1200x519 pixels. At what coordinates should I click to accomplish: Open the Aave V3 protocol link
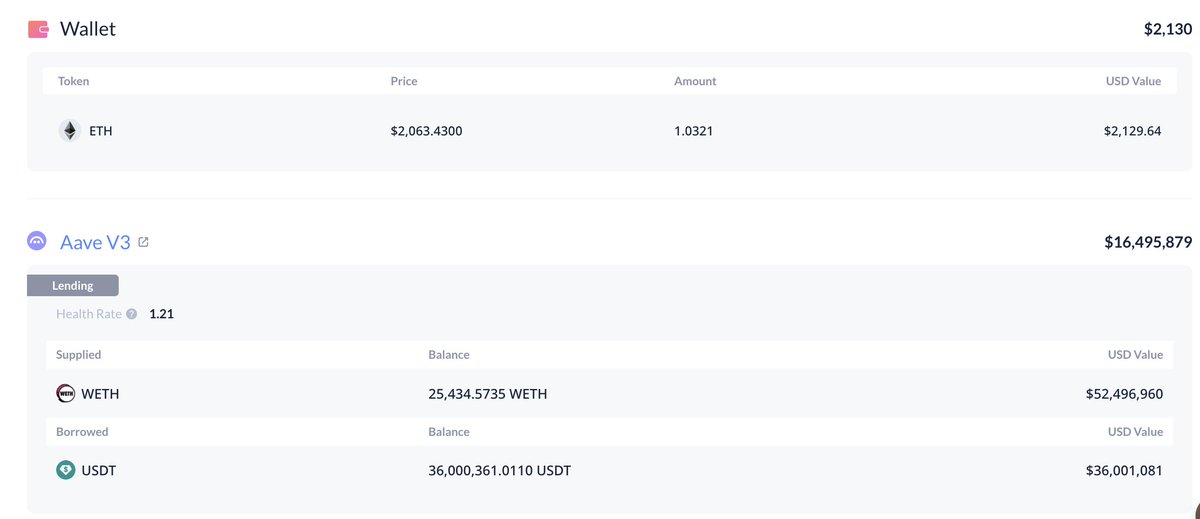pyautogui.click(x=95, y=242)
